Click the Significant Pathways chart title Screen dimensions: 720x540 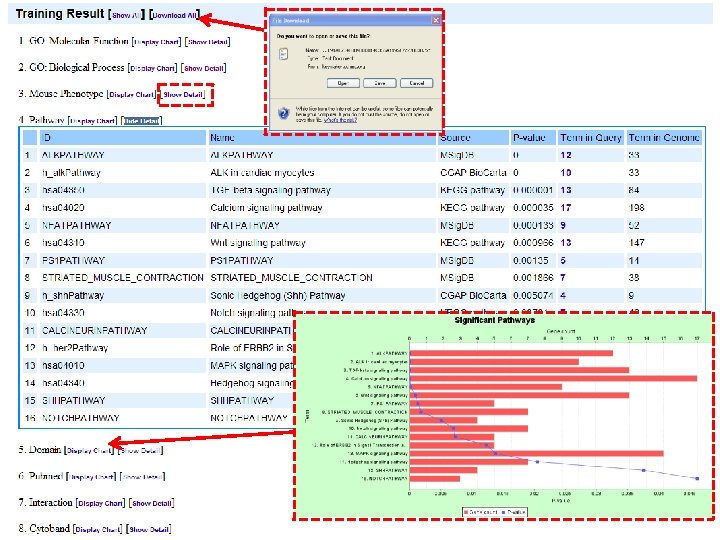coord(495,320)
